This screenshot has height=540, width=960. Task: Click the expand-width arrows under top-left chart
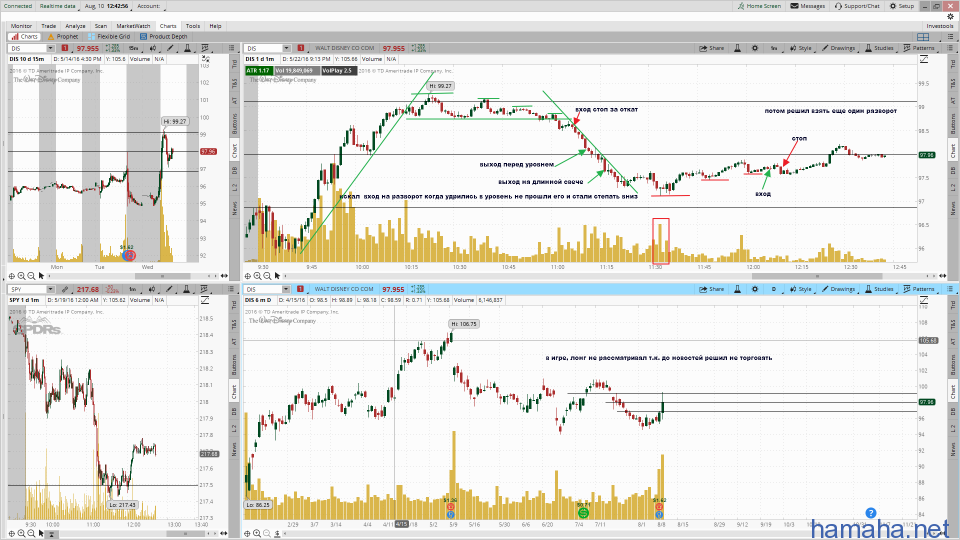pos(223,276)
